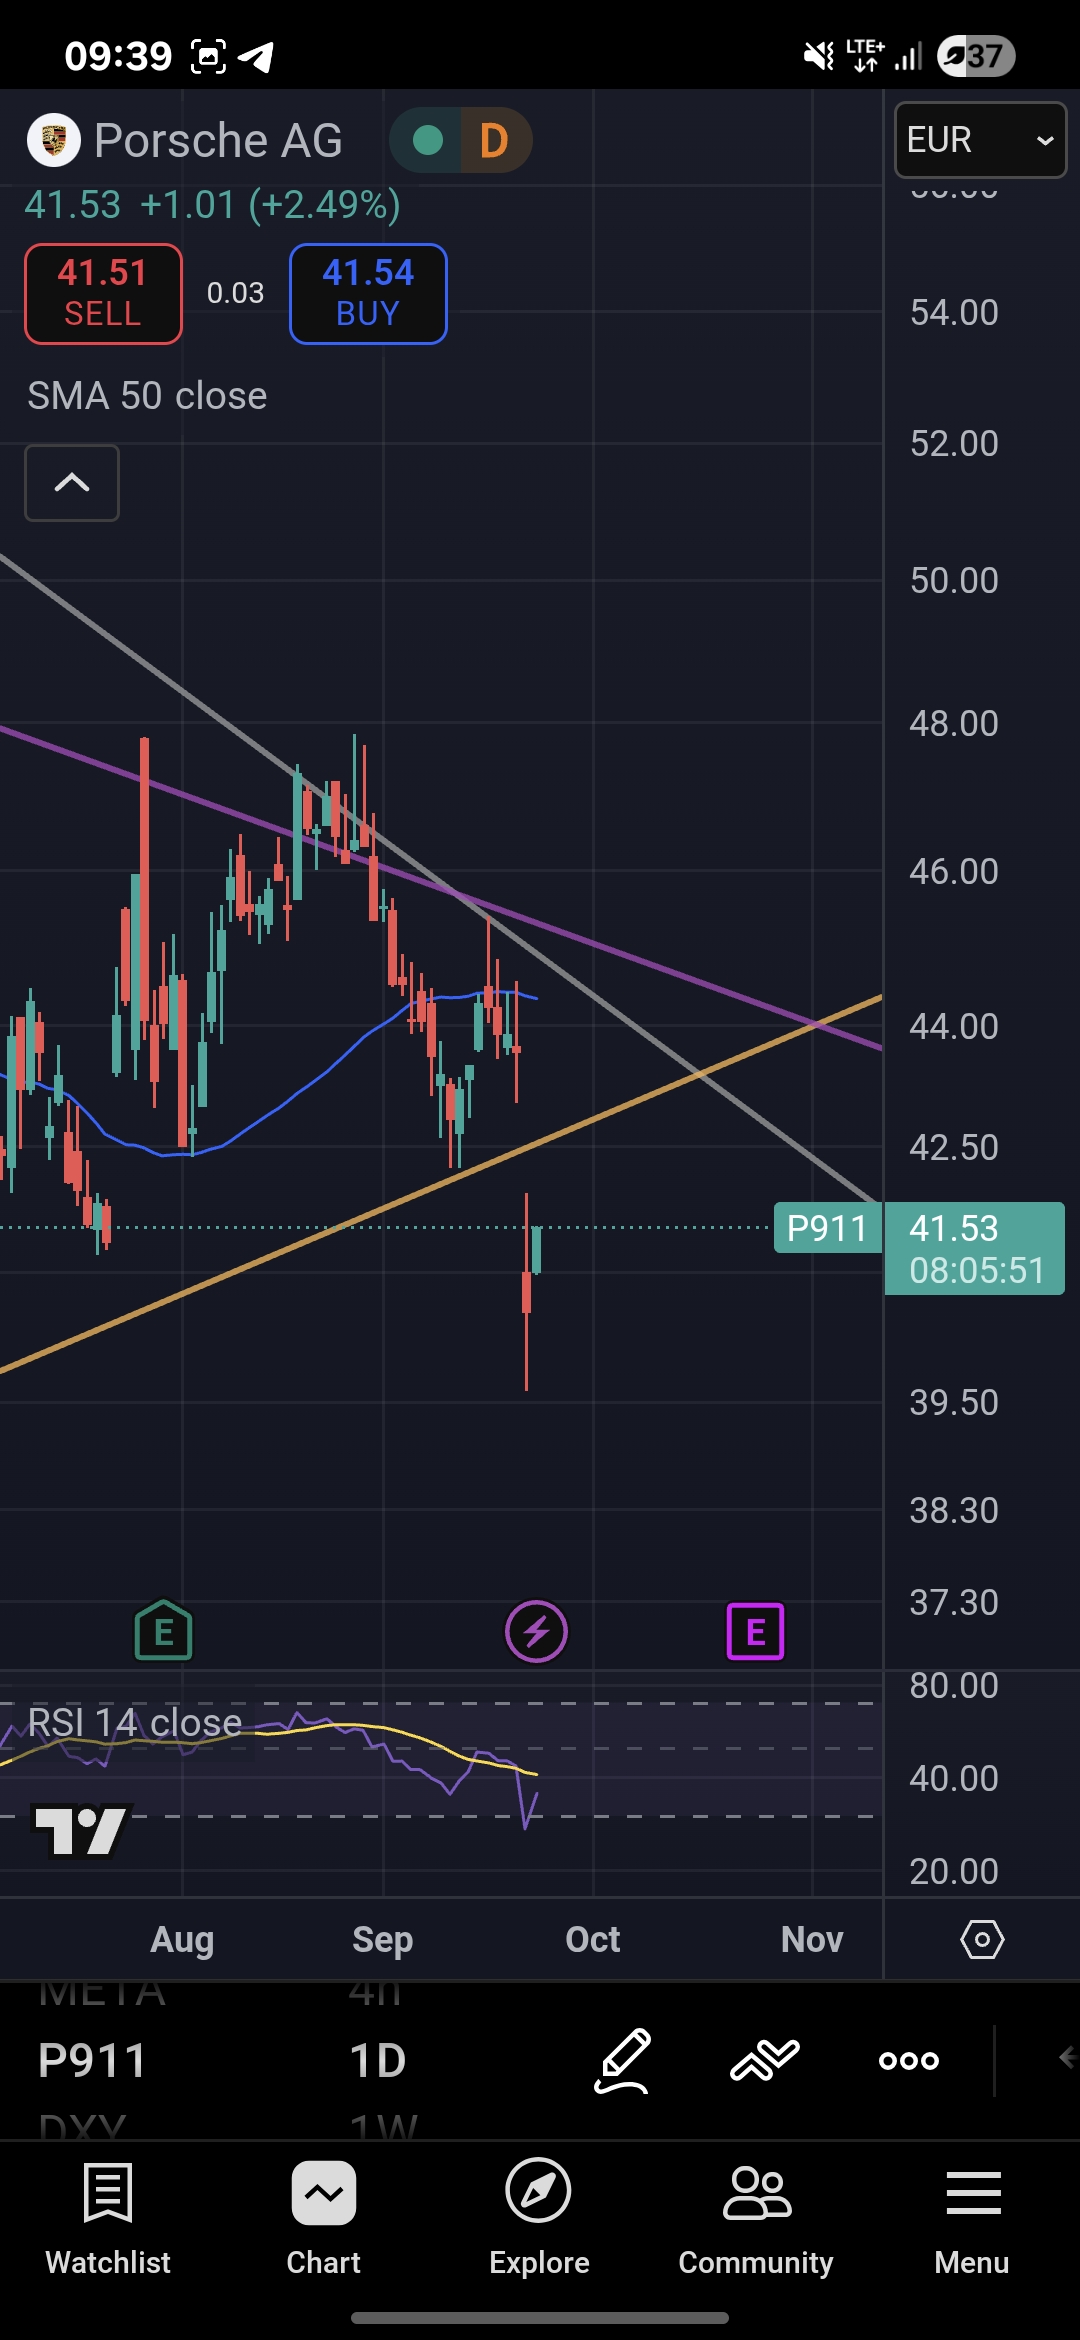Collapse the indicator legend with chevron
Screen dimensions: 1080x2340
(72, 483)
